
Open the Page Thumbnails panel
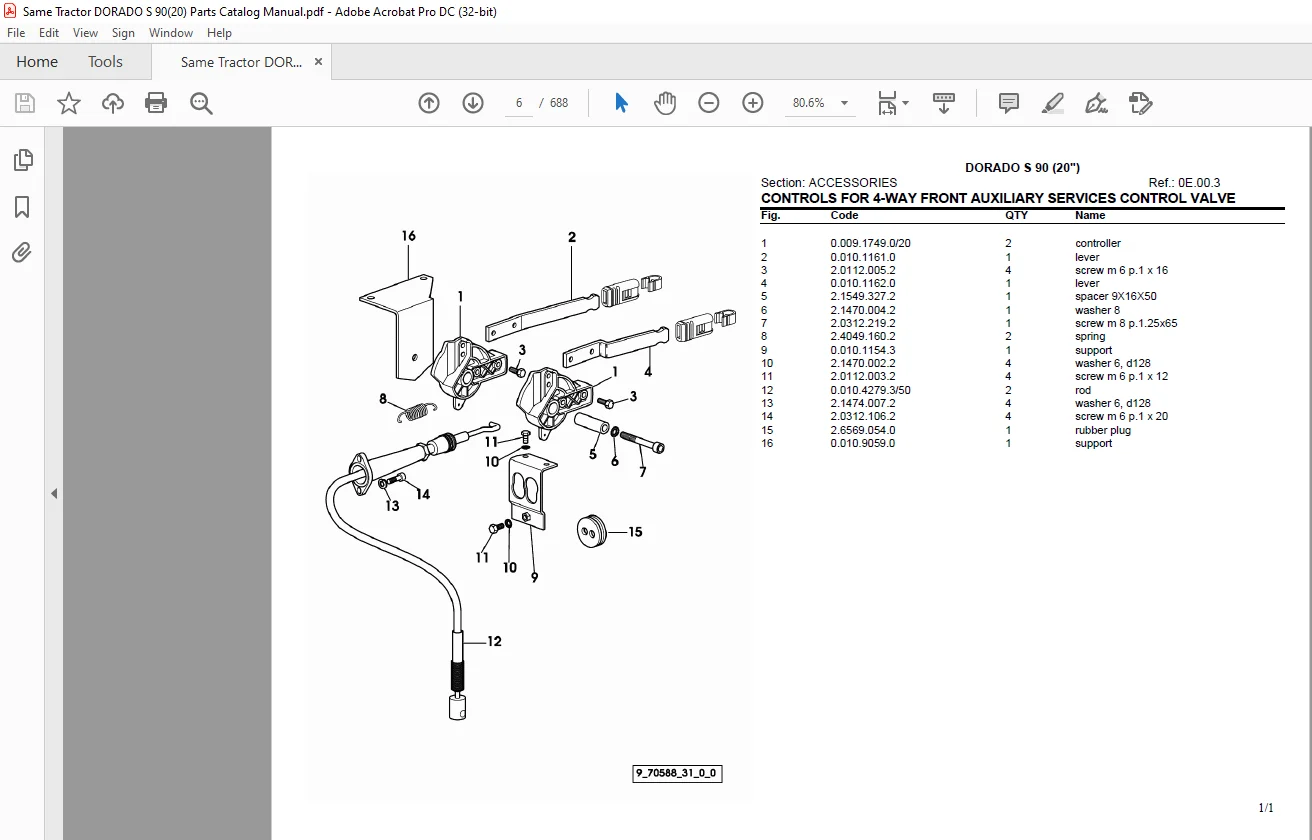[x=22, y=160]
